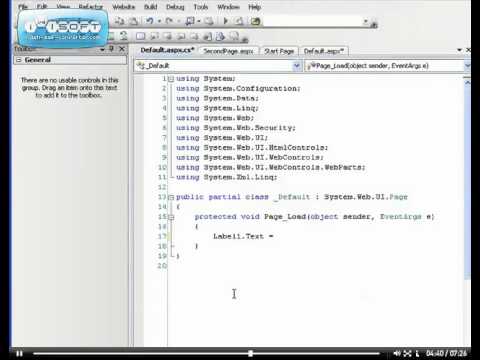This screenshot has width=480, height=360.
Task: Open the Refactor menu
Action: pos(91,7)
